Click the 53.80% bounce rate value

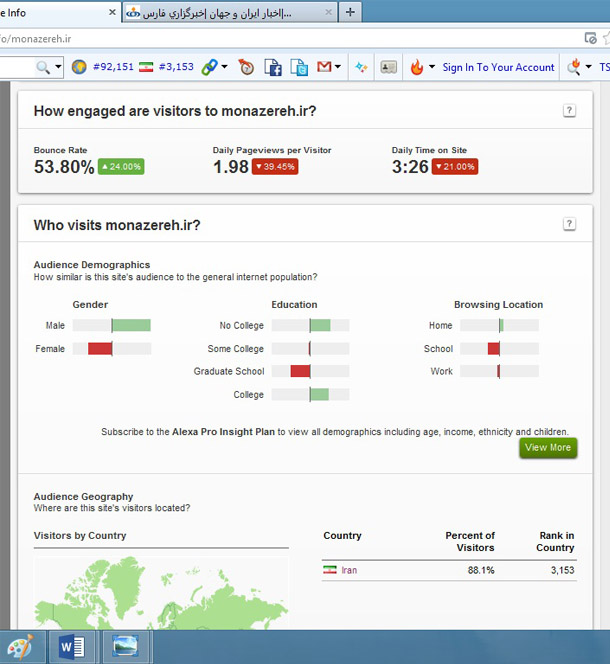[x=64, y=166]
